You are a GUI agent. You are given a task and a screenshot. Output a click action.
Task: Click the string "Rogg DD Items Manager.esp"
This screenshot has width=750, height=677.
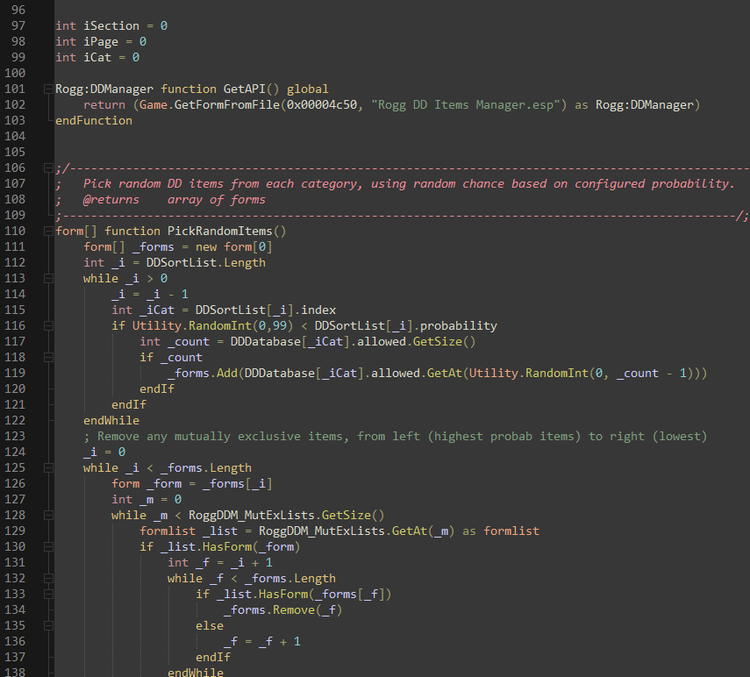(x=465, y=105)
